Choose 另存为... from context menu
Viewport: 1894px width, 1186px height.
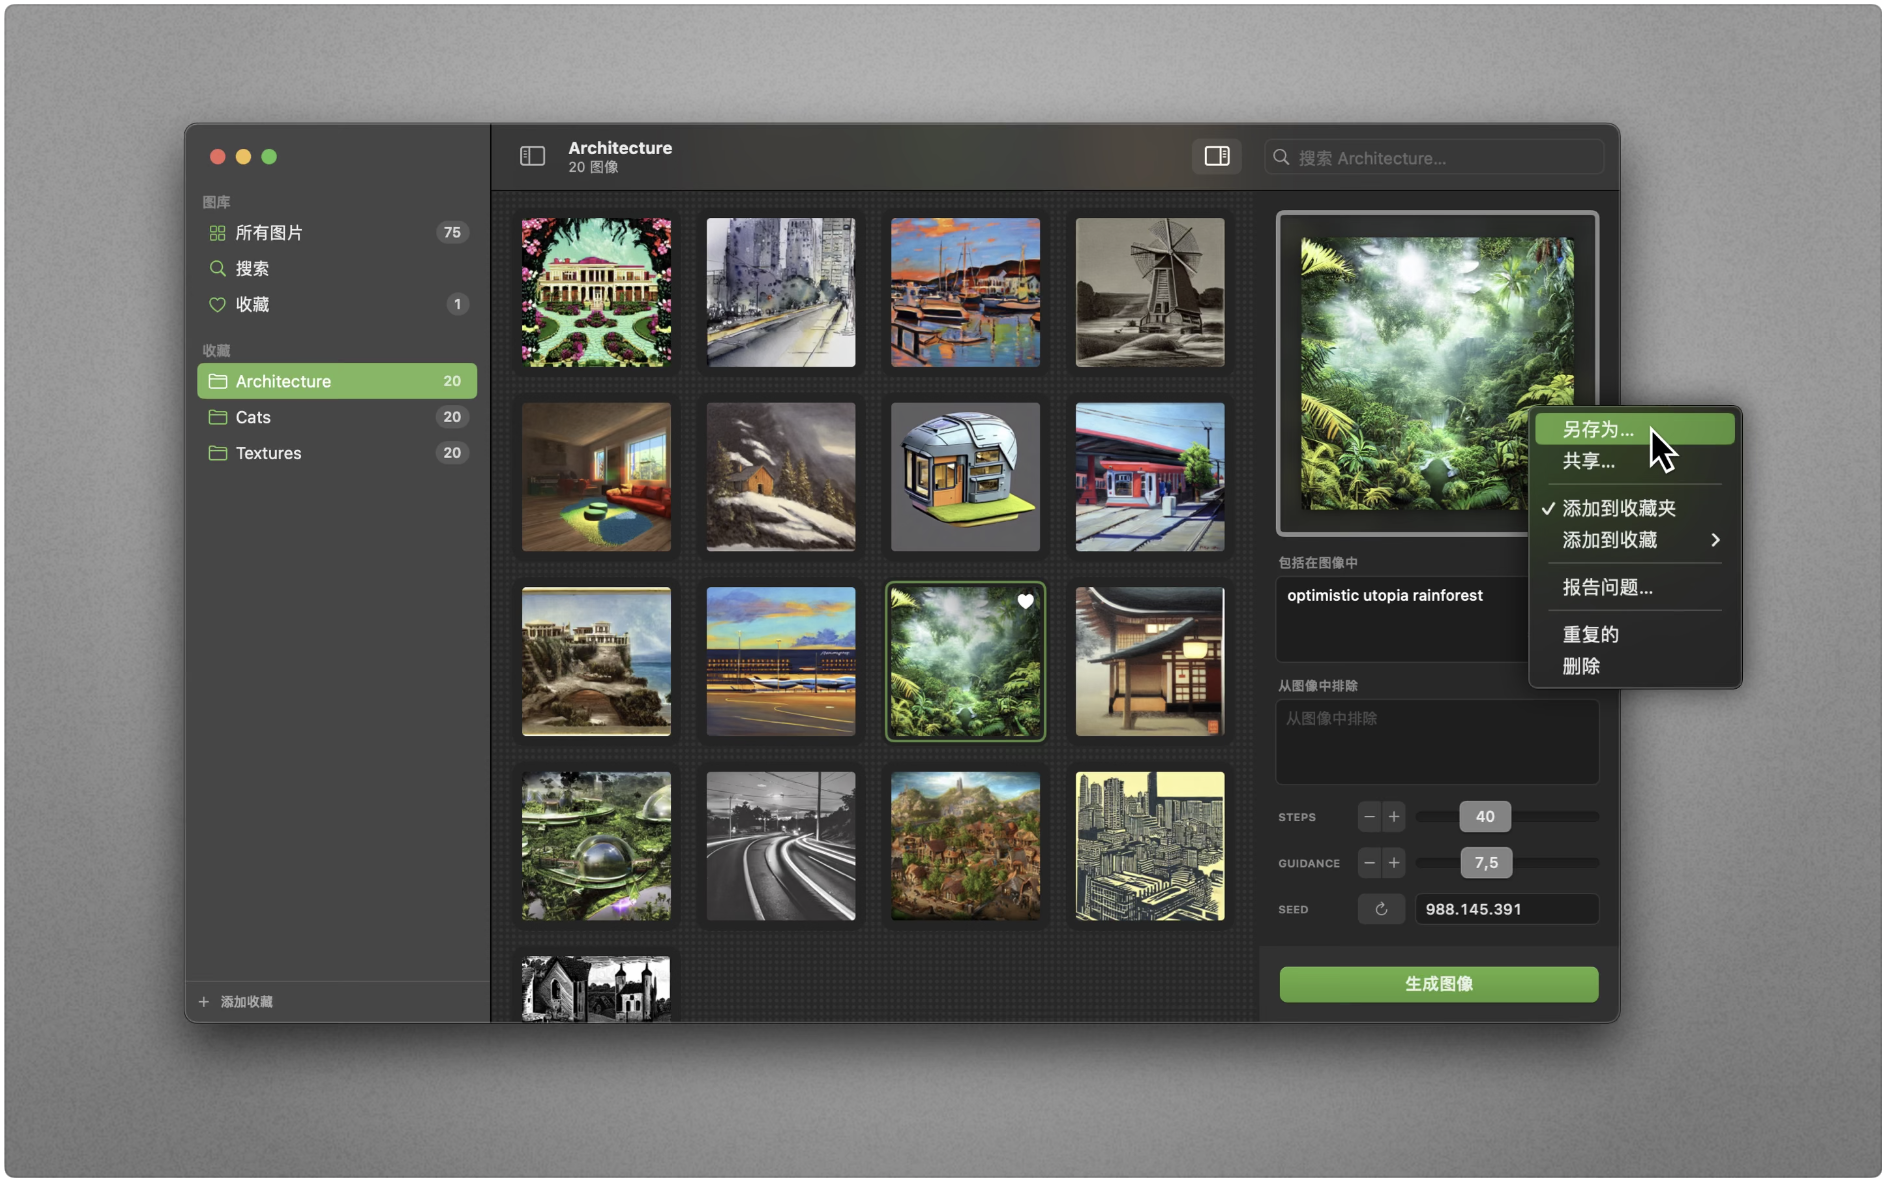[1598, 430]
